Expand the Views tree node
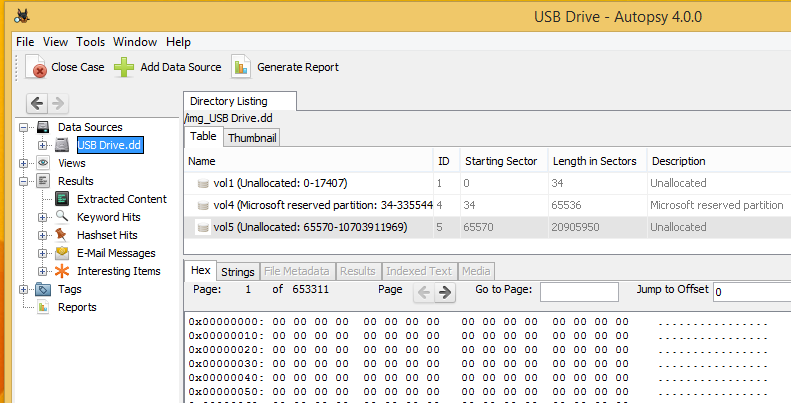 [x=24, y=163]
